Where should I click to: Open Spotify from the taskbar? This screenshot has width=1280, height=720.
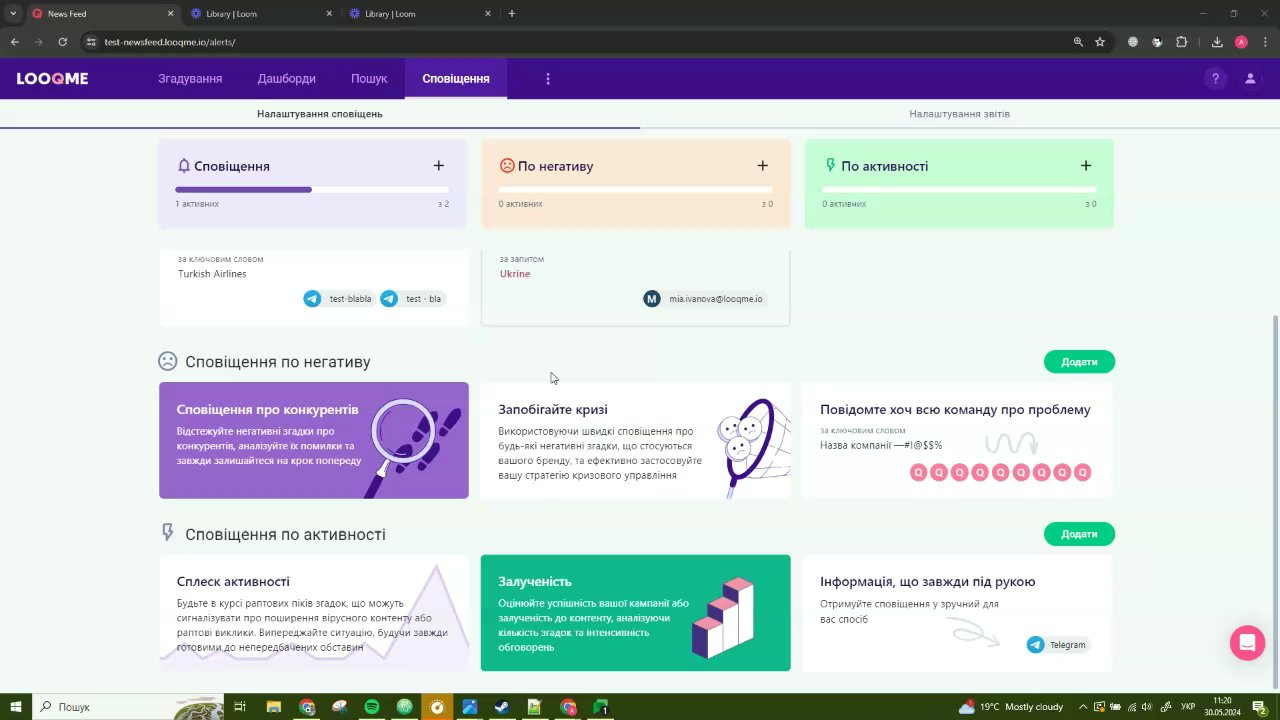[372, 707]
